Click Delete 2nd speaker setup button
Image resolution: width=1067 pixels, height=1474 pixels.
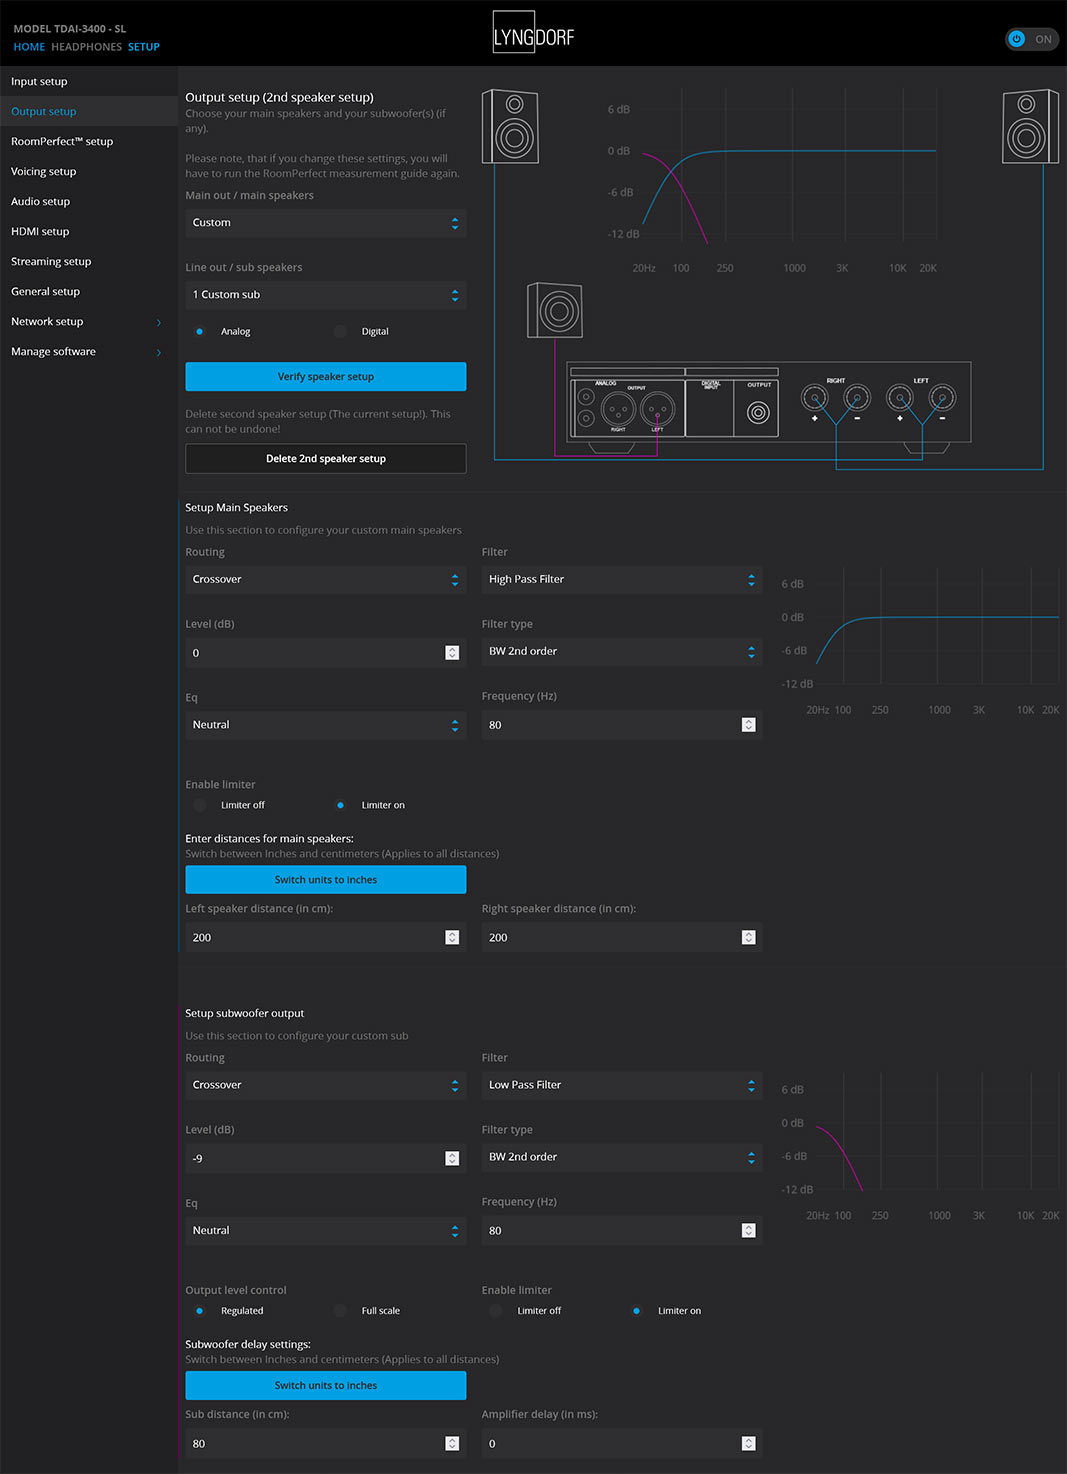click(x=325, y=459)
